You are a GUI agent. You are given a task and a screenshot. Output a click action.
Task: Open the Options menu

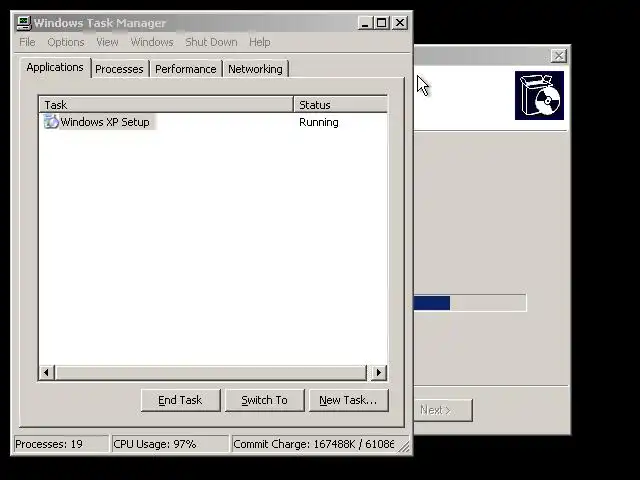[x=66, y=42]
